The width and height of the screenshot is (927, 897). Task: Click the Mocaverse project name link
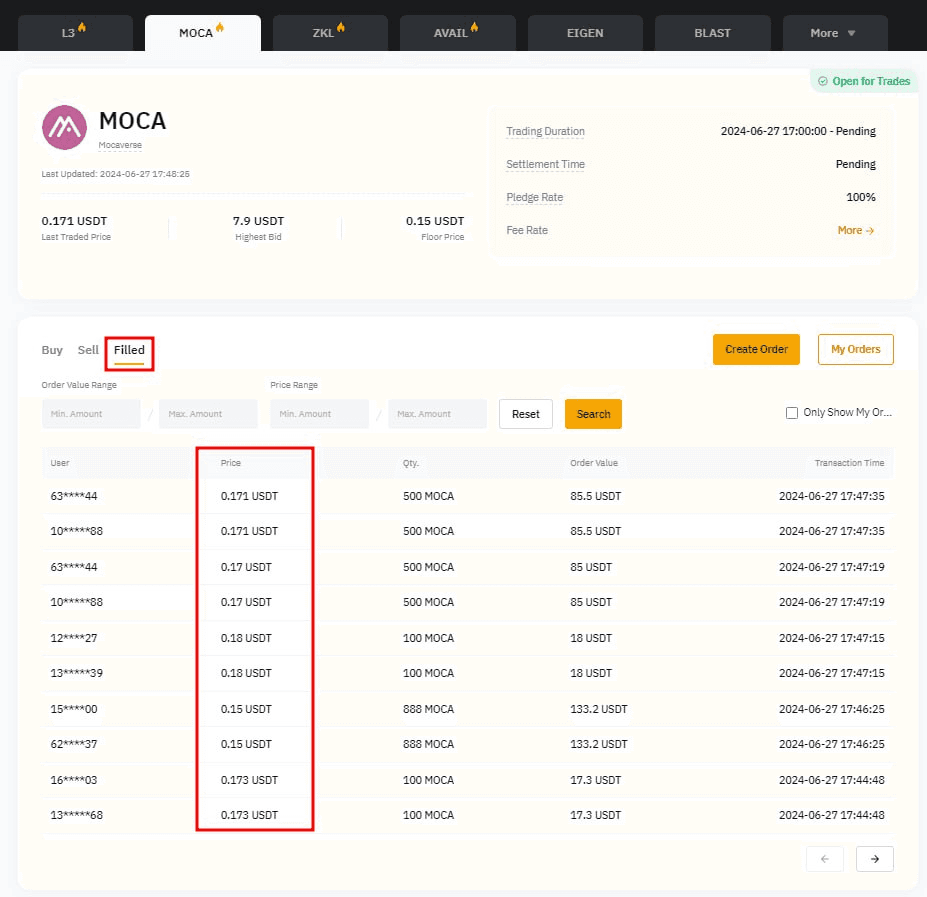coord(120,145)
